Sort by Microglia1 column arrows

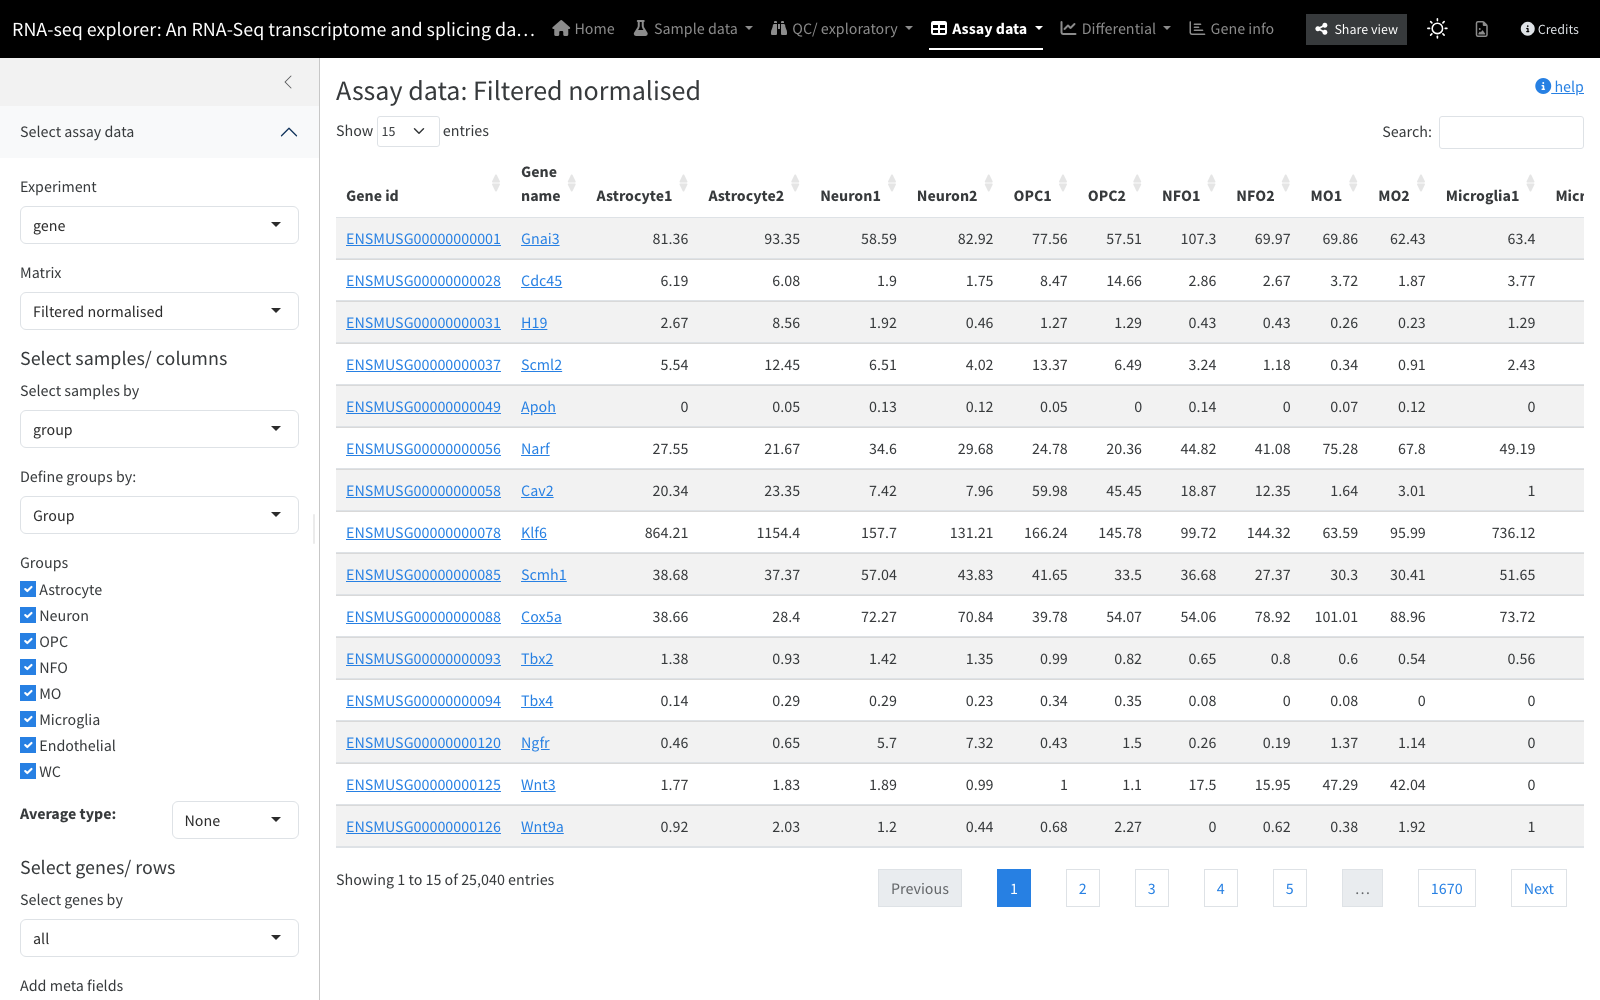pos(1531,184)
